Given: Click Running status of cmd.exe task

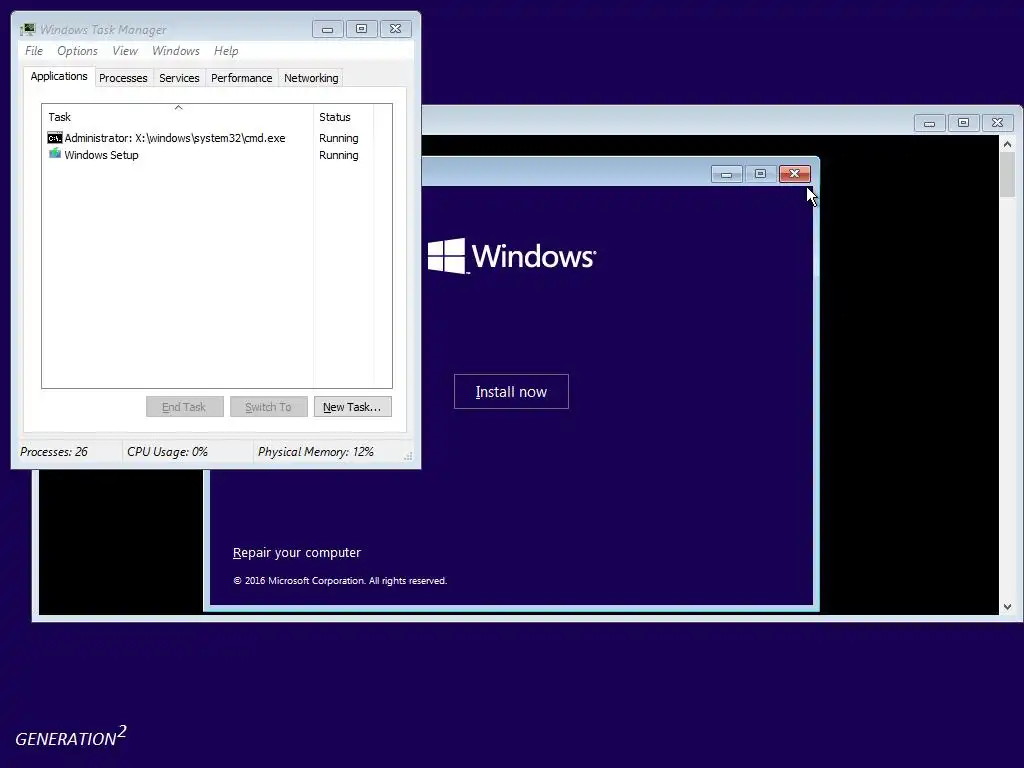Looking at the screenshot, I should coord(338,138).
